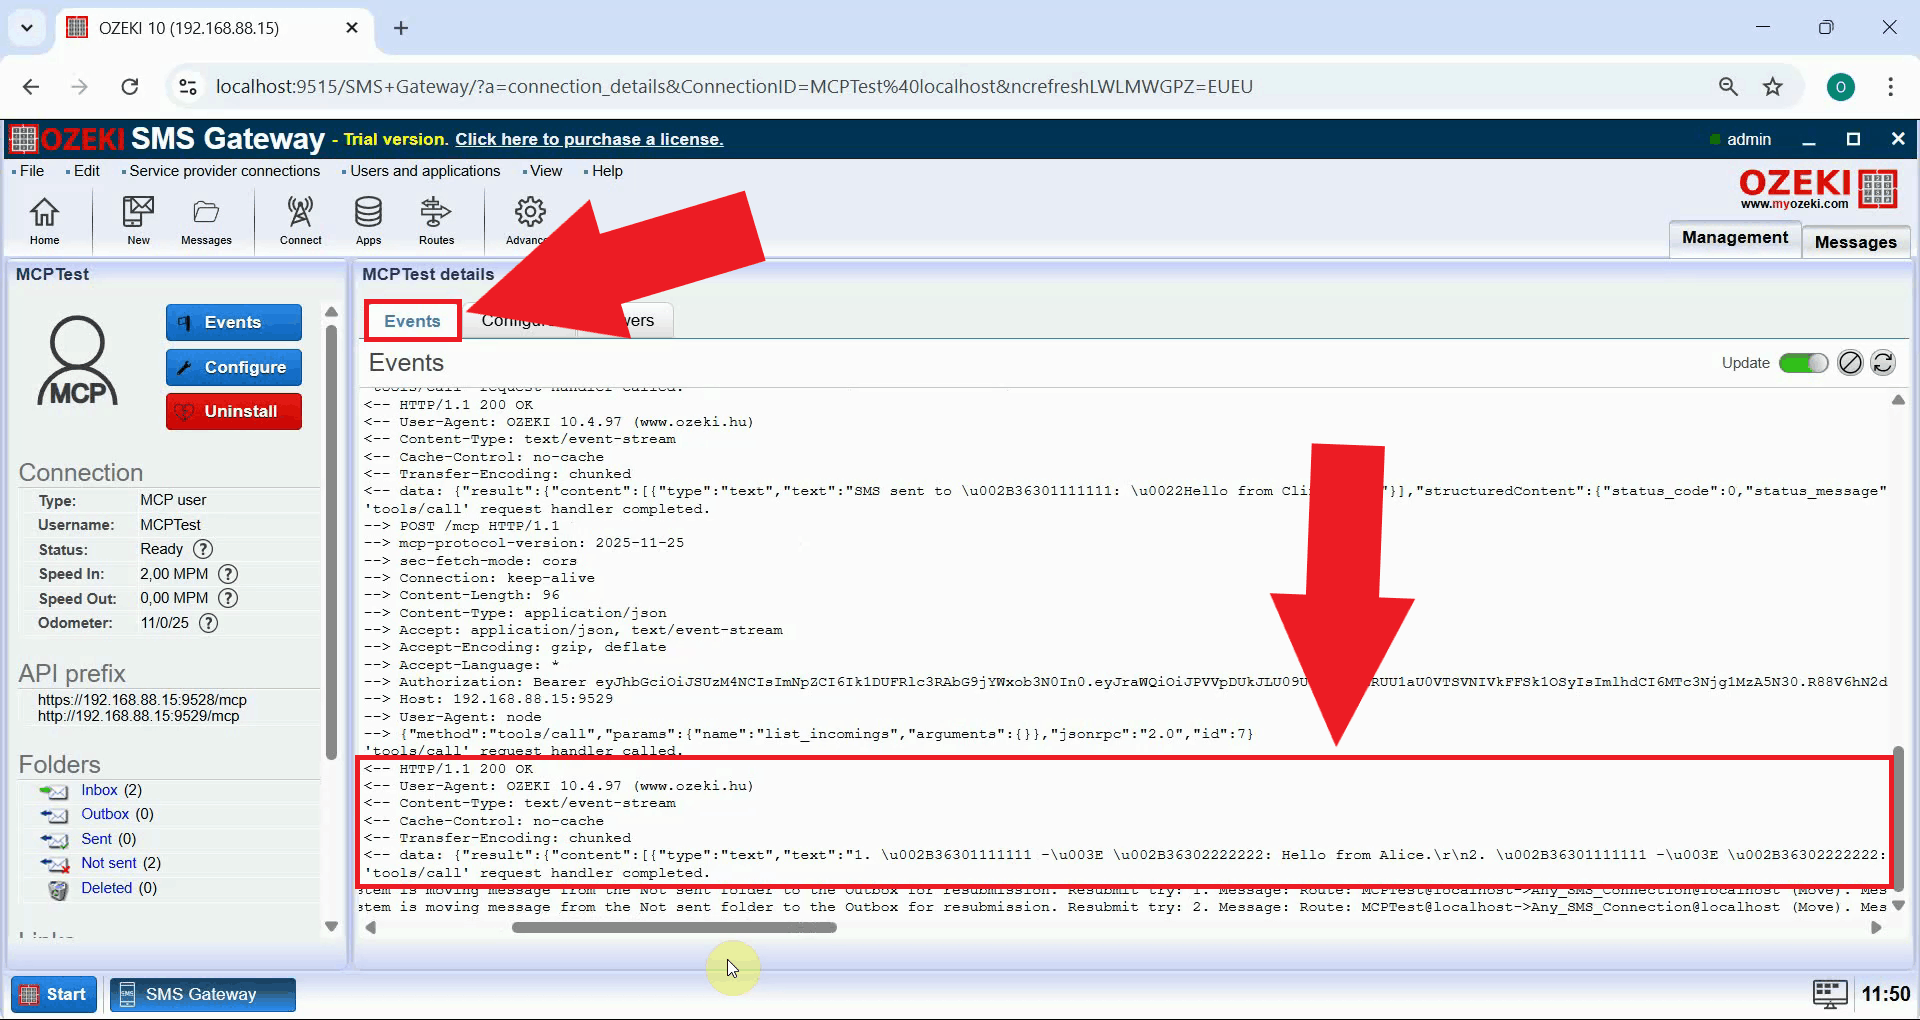Open the Inbox (2) folder link
This screenshot has width=1920, height=1020.
pyautogui.click(x=111, y=790)
